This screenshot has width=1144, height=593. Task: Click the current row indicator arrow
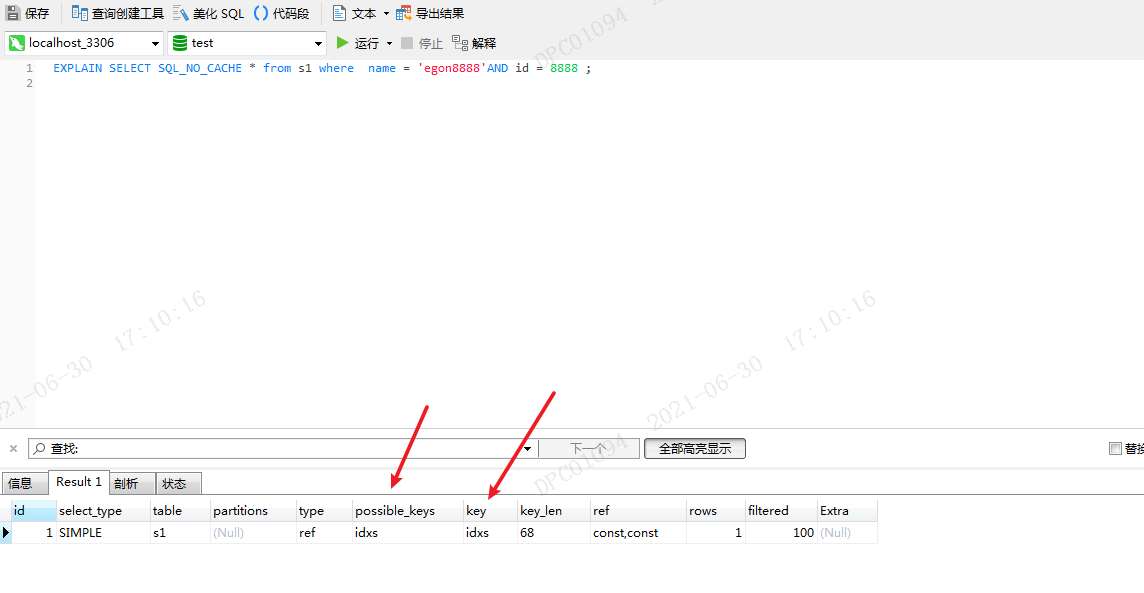(x=6, y=532)
